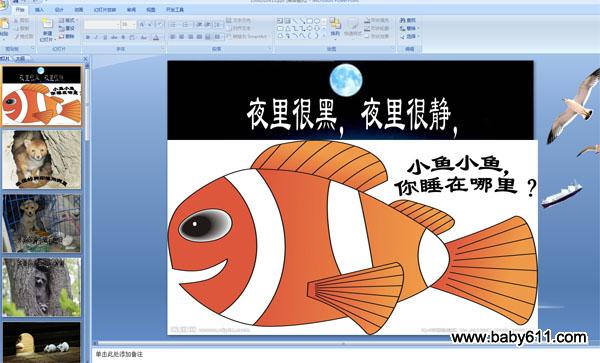Toggle bold text formatting
This screenshot has height=363, width=600.
coord(88,37)
